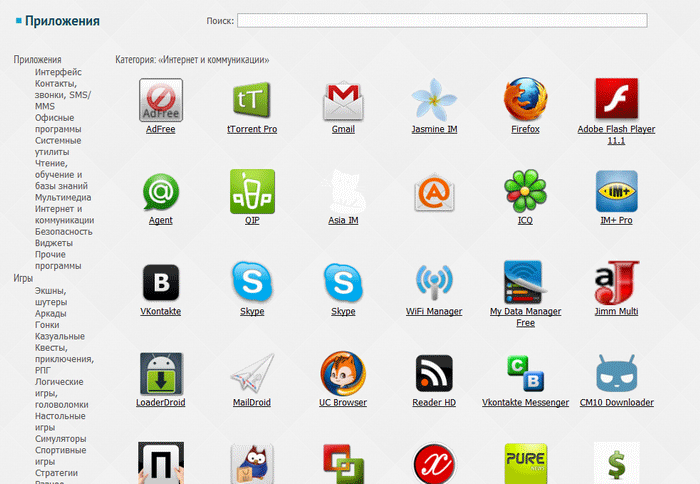Select the Виджеты category
This screenshot has width=700, height=484.
click(54, 243)
